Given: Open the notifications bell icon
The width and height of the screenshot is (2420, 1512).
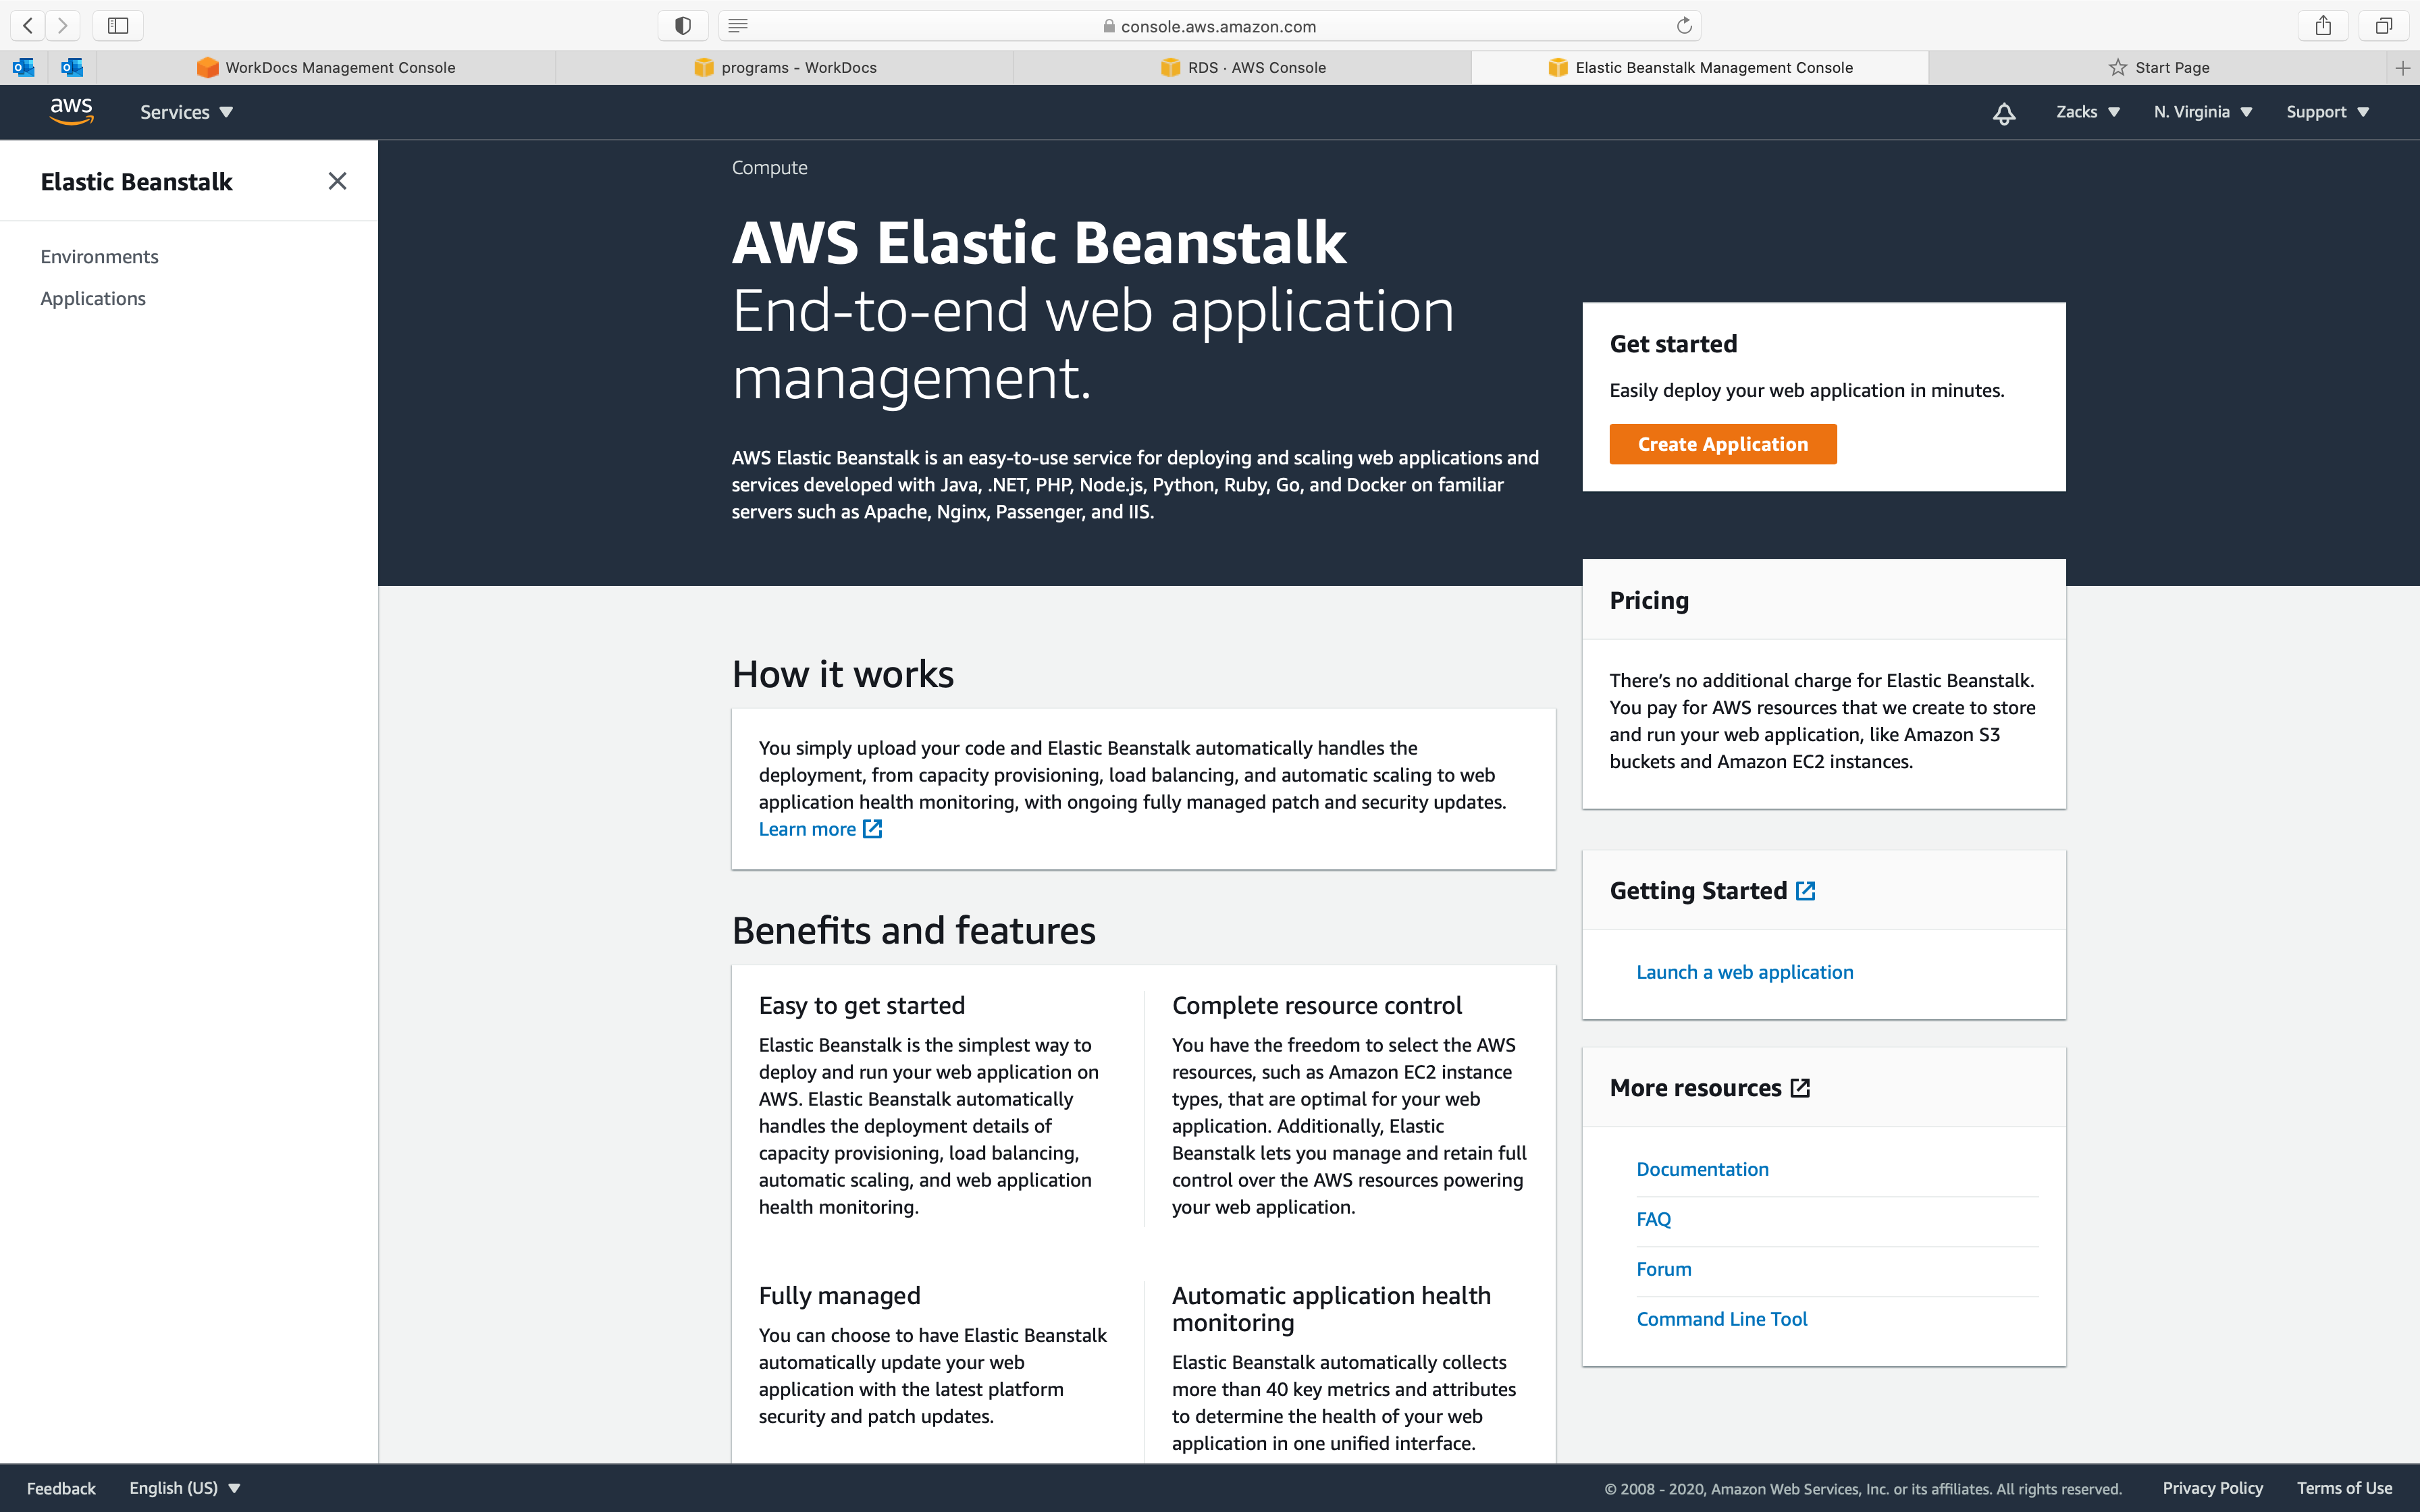Looking at the screenshot, I should point(2003,113).
